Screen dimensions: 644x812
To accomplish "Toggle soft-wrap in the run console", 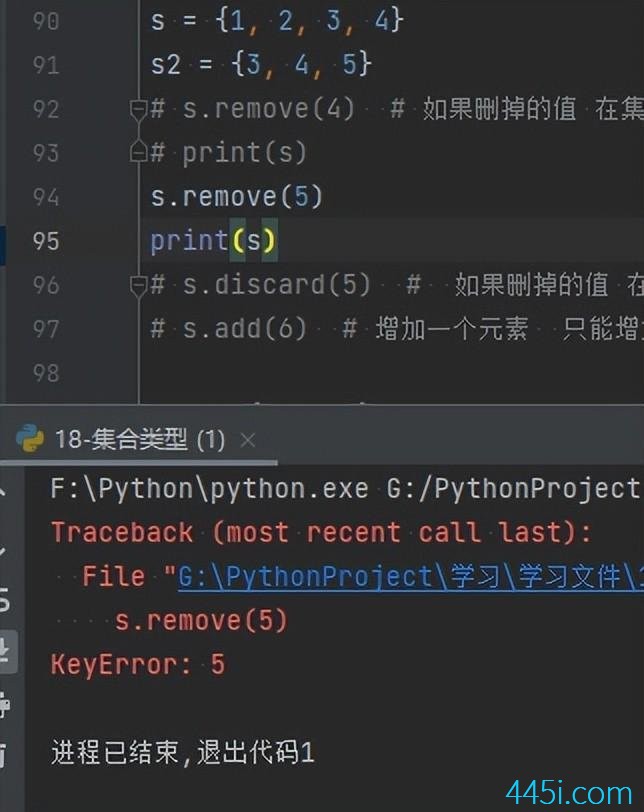I will point(4,600).
